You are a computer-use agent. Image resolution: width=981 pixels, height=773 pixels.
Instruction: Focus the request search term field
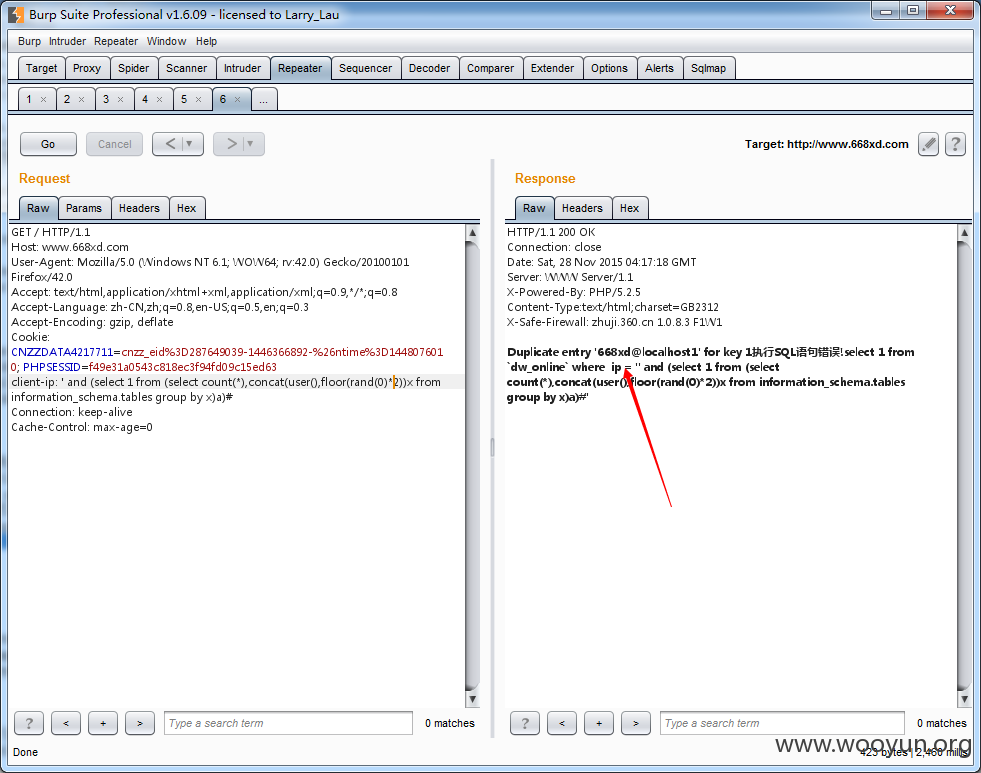[288, 723]
